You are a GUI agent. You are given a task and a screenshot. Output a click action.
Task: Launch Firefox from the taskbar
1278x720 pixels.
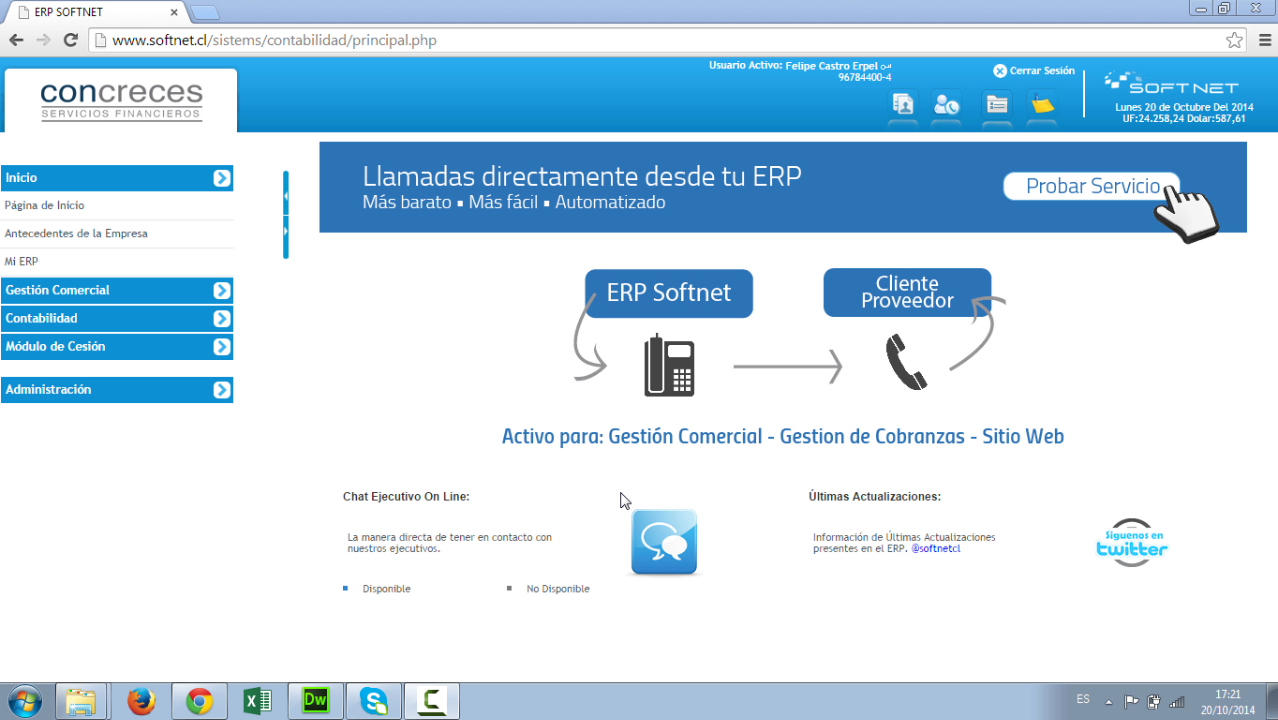(141, 701)
